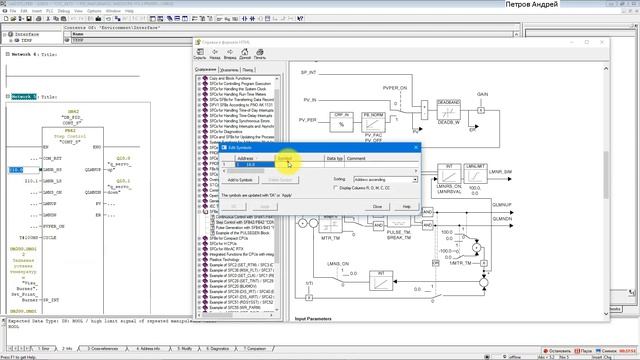This screenshot has width=640, height=360.
Task: Open the Window menu
Action: click(x=113, y=11)
